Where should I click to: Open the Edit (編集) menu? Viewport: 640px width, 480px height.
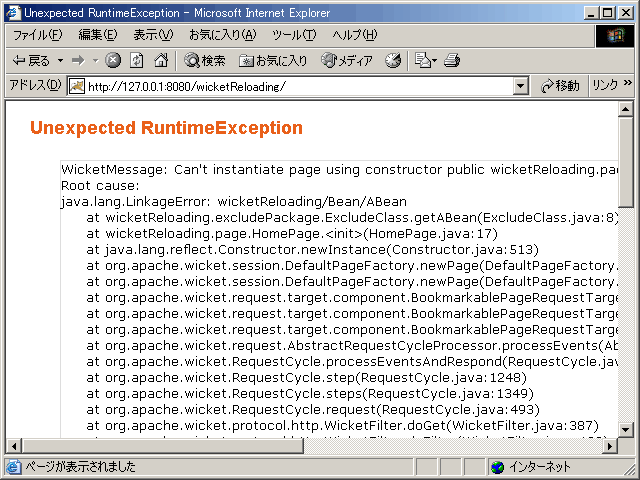point(98,35)
